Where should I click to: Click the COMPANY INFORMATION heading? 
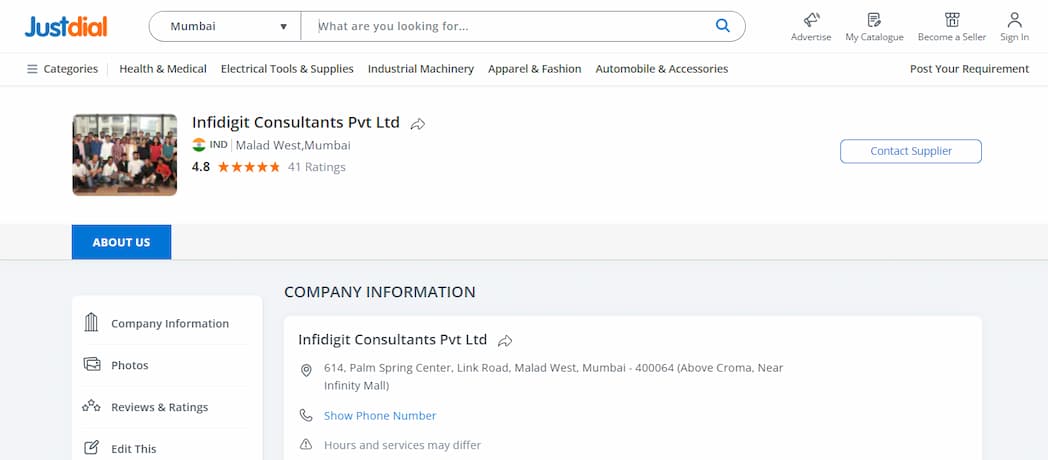(380, 292)
